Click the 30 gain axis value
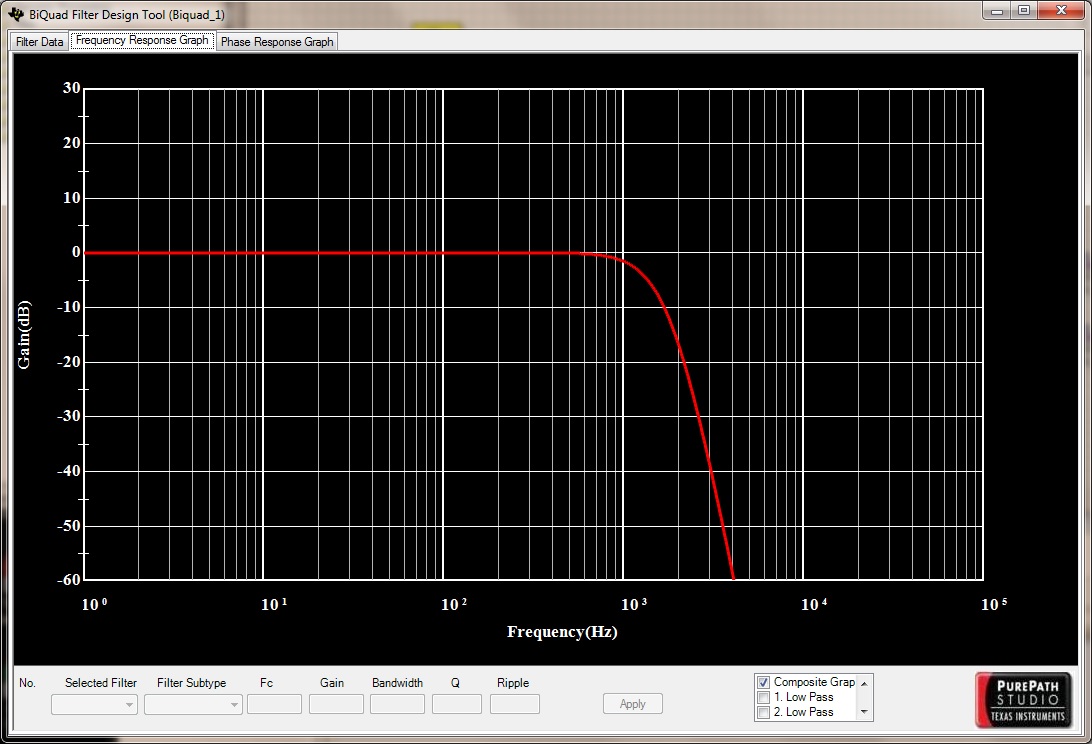The height and width of the screenshot is (744, 1092). coord(72,88)
